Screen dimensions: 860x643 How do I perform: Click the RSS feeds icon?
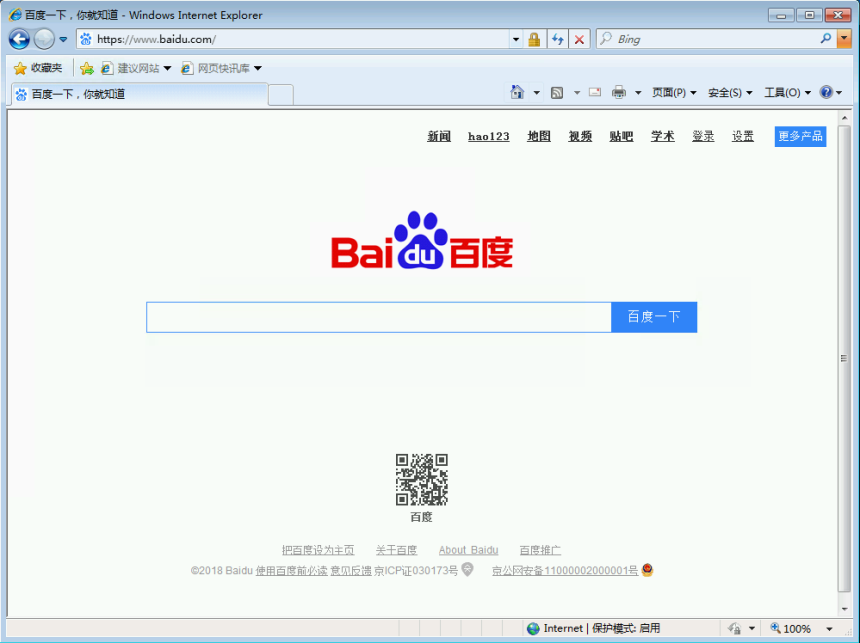coord(557,93)
